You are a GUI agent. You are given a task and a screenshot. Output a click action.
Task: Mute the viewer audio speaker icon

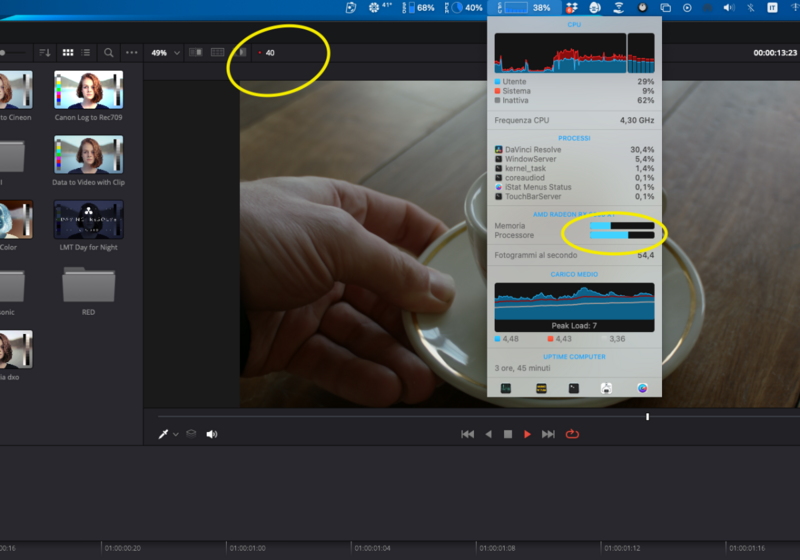(x=212, y=434)
